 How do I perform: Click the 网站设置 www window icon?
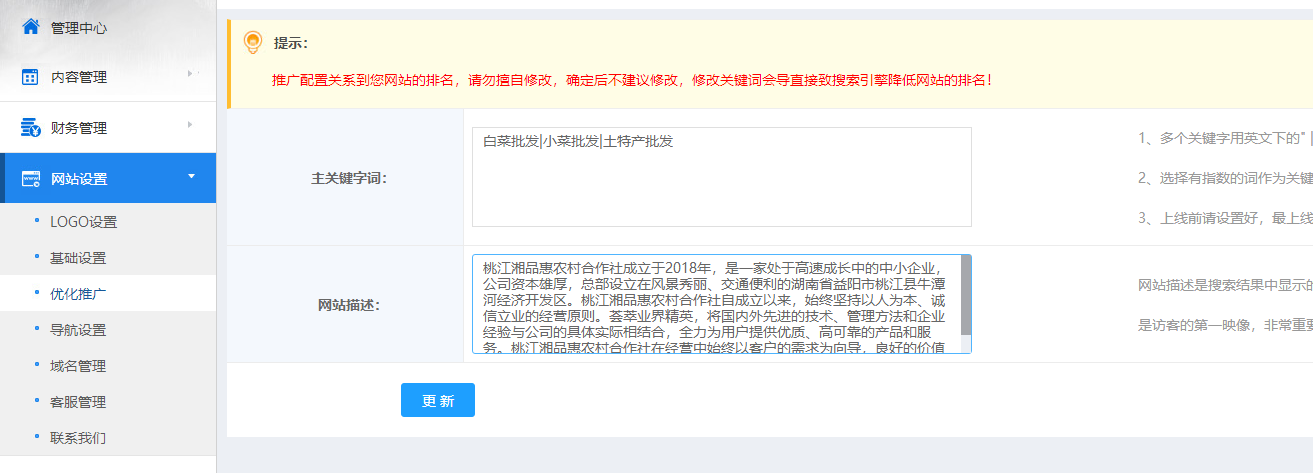pos(31,179)
